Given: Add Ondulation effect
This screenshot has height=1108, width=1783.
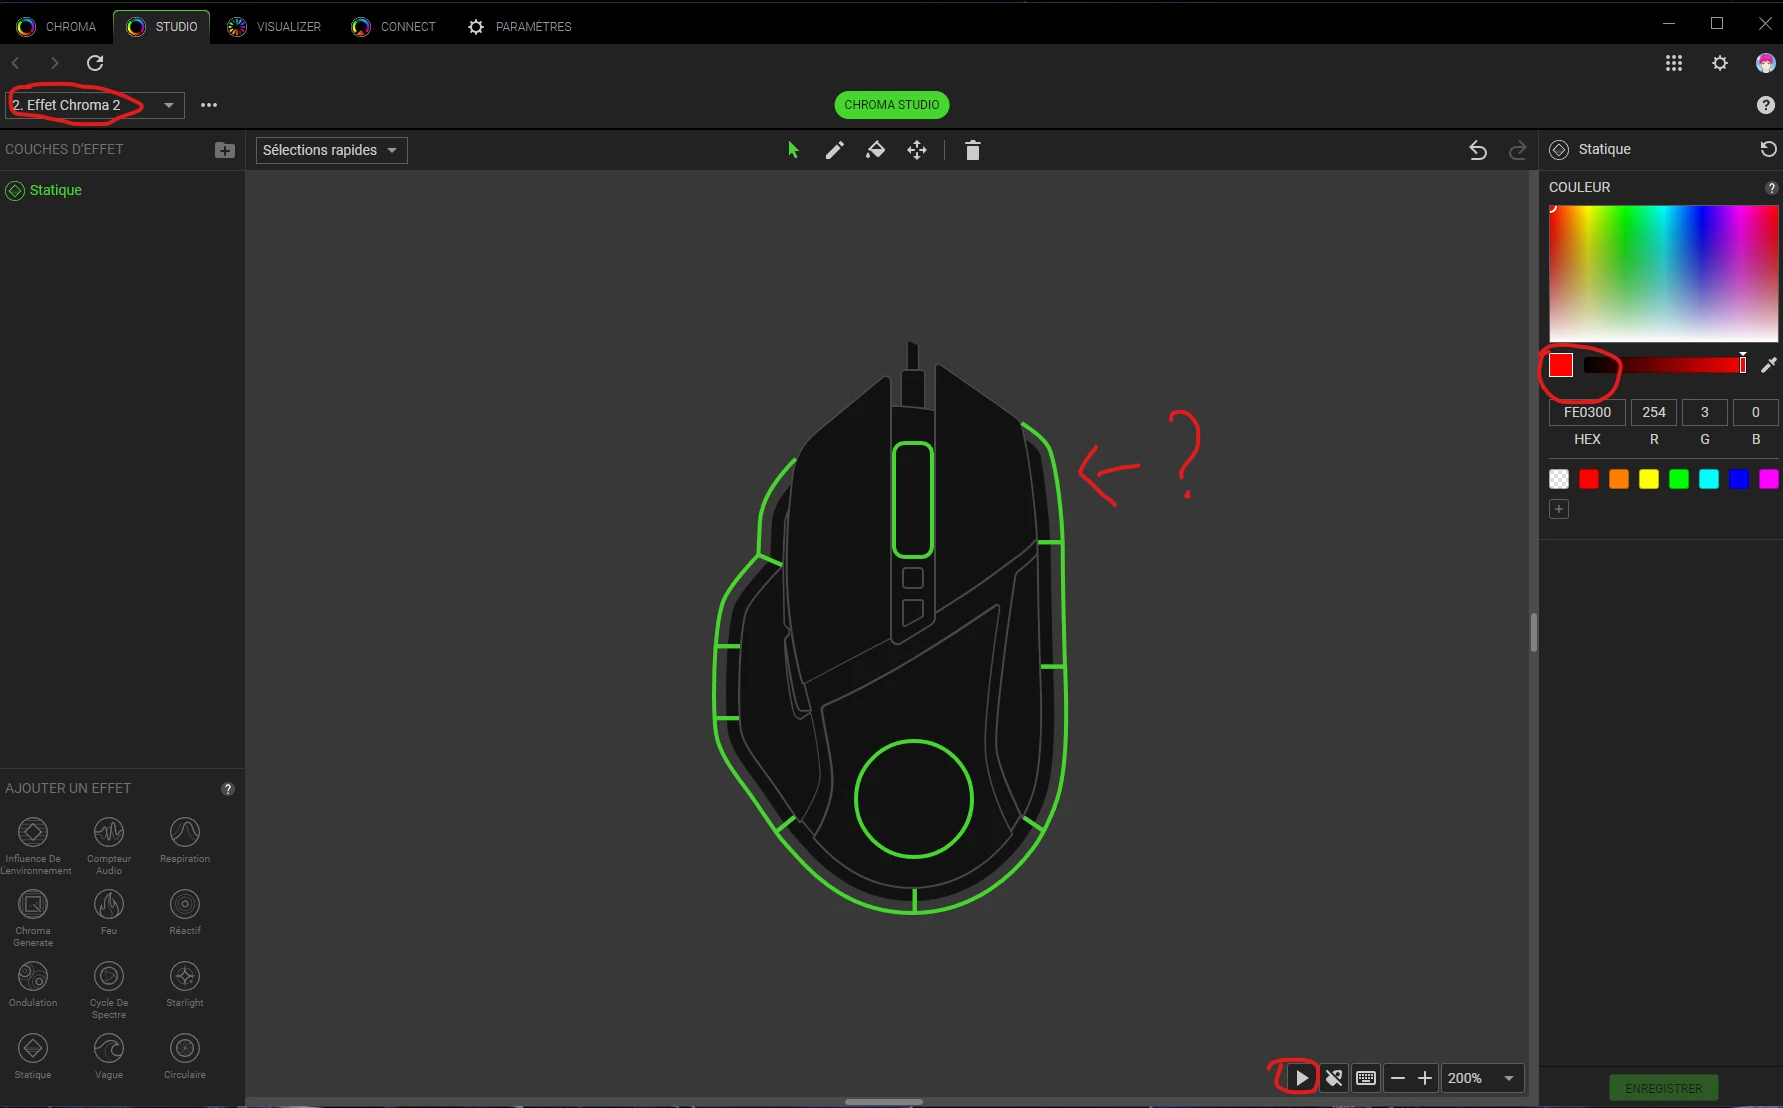Looking at the screenshot, I should (33, 984).
